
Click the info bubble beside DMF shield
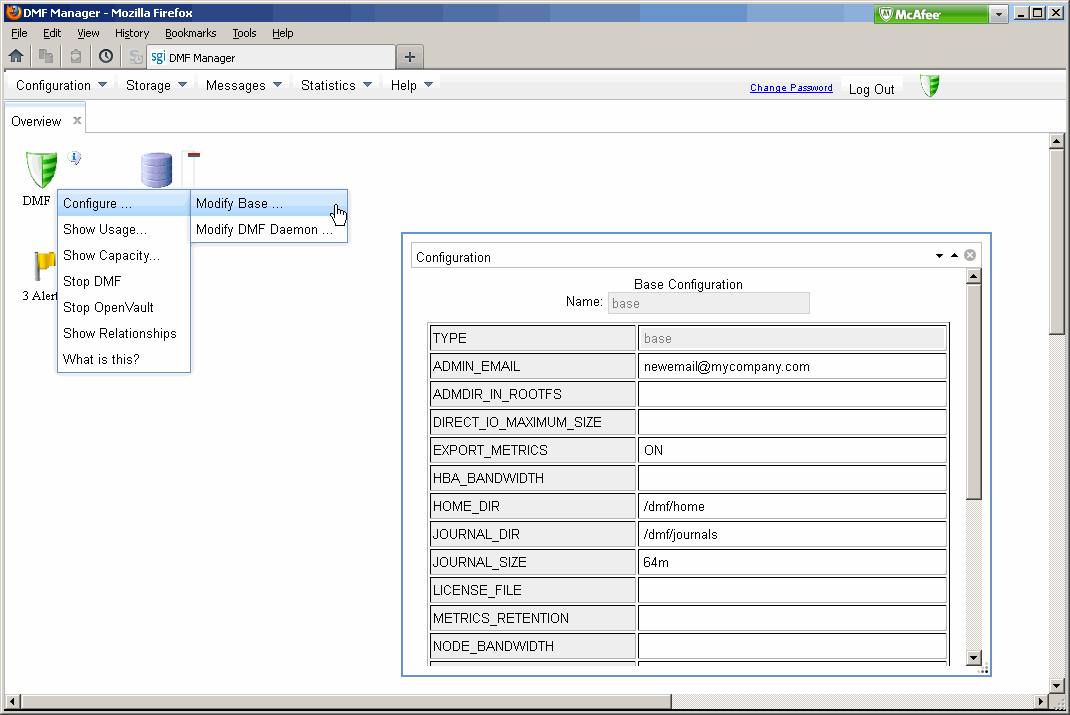click(x=74, y=158)
